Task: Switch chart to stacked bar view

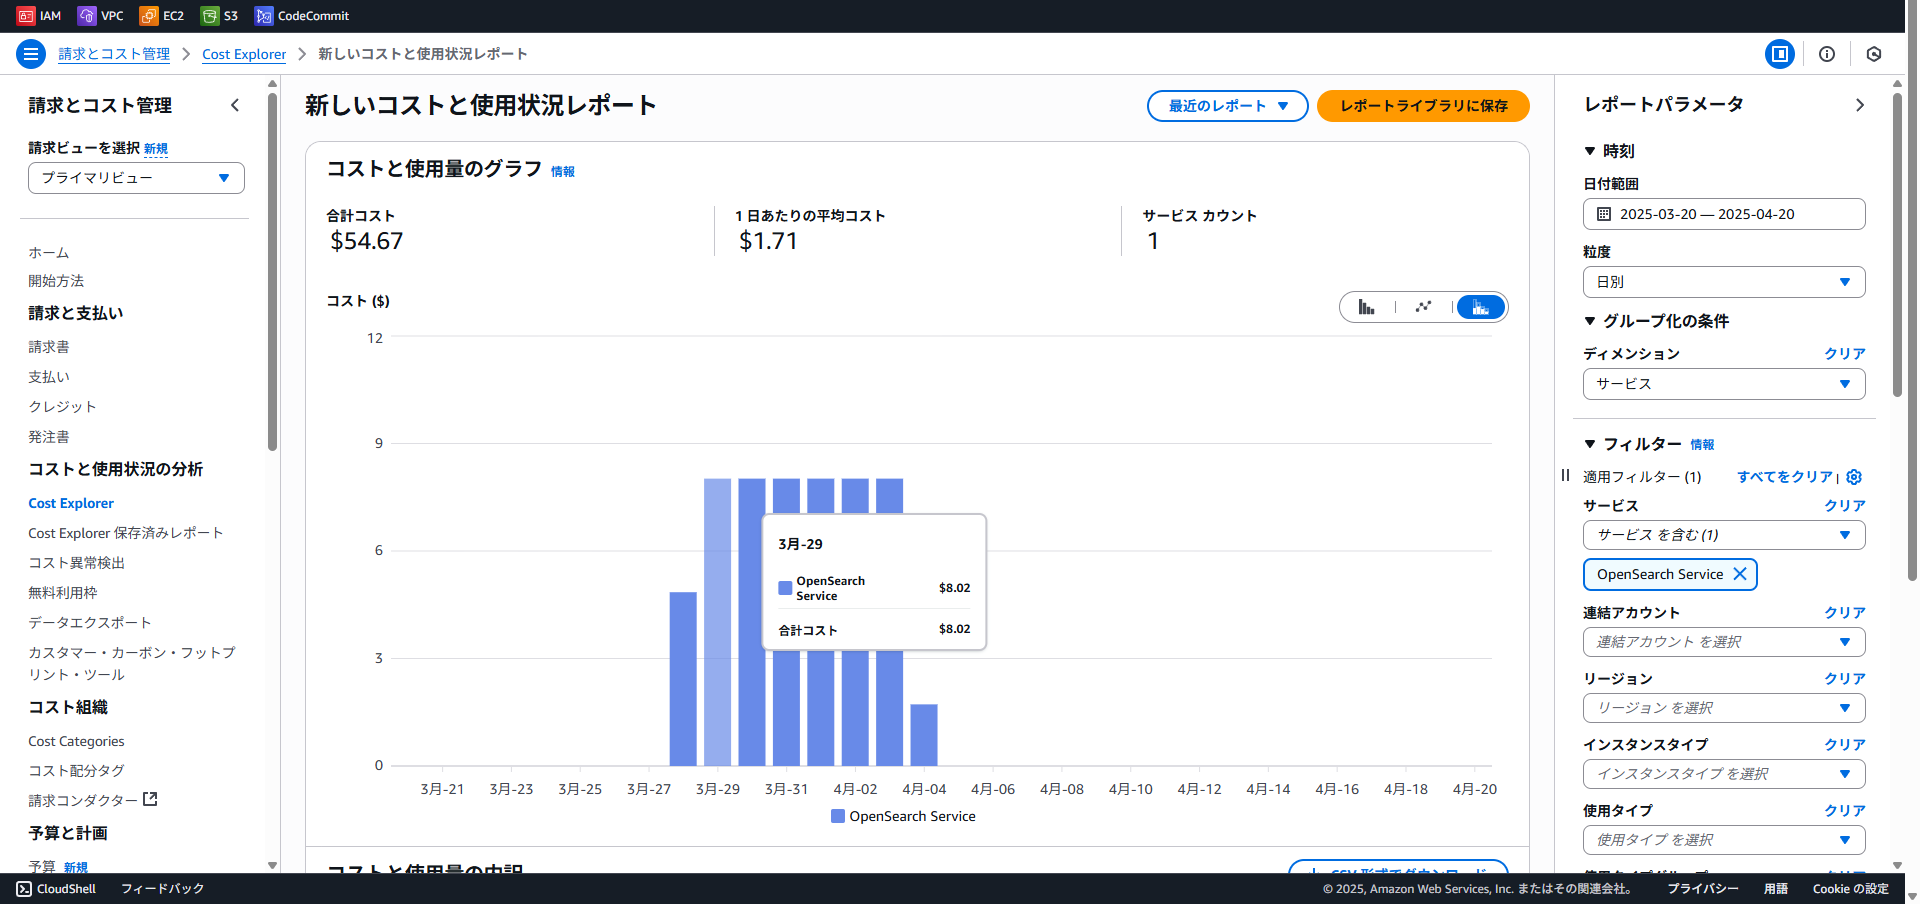Action: pyautogui.click(x=1481, y=307)
